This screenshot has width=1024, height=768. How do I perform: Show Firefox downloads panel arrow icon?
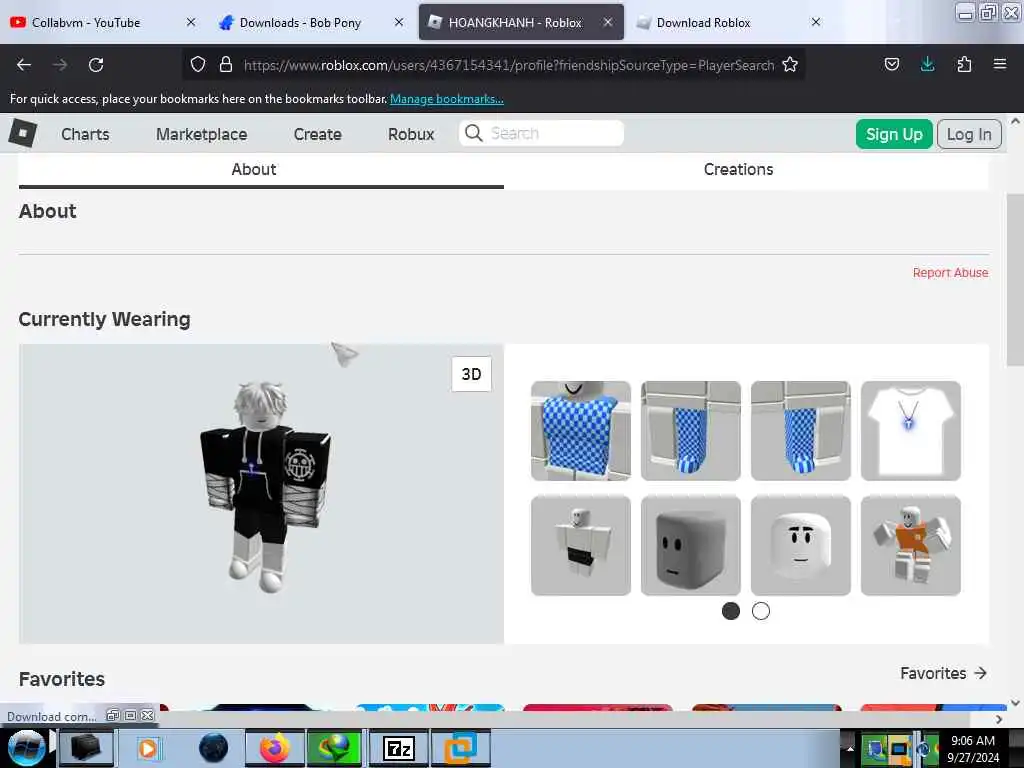click(927, 64)
